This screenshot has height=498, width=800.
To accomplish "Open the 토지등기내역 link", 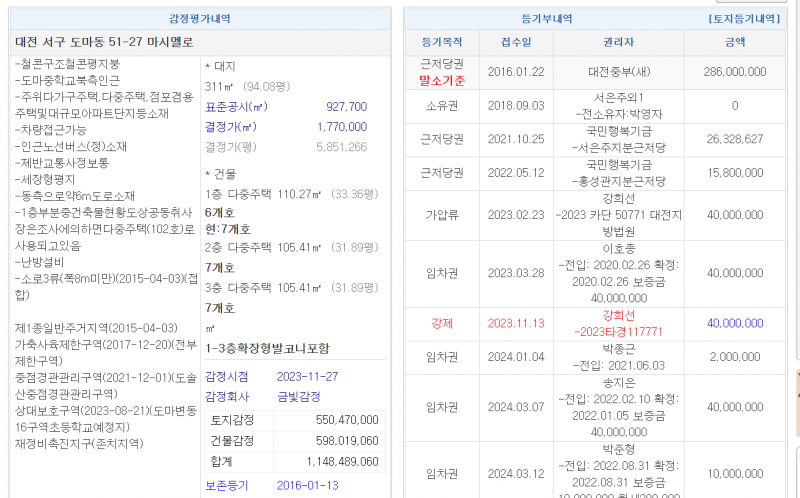I will tap(743, 19).
